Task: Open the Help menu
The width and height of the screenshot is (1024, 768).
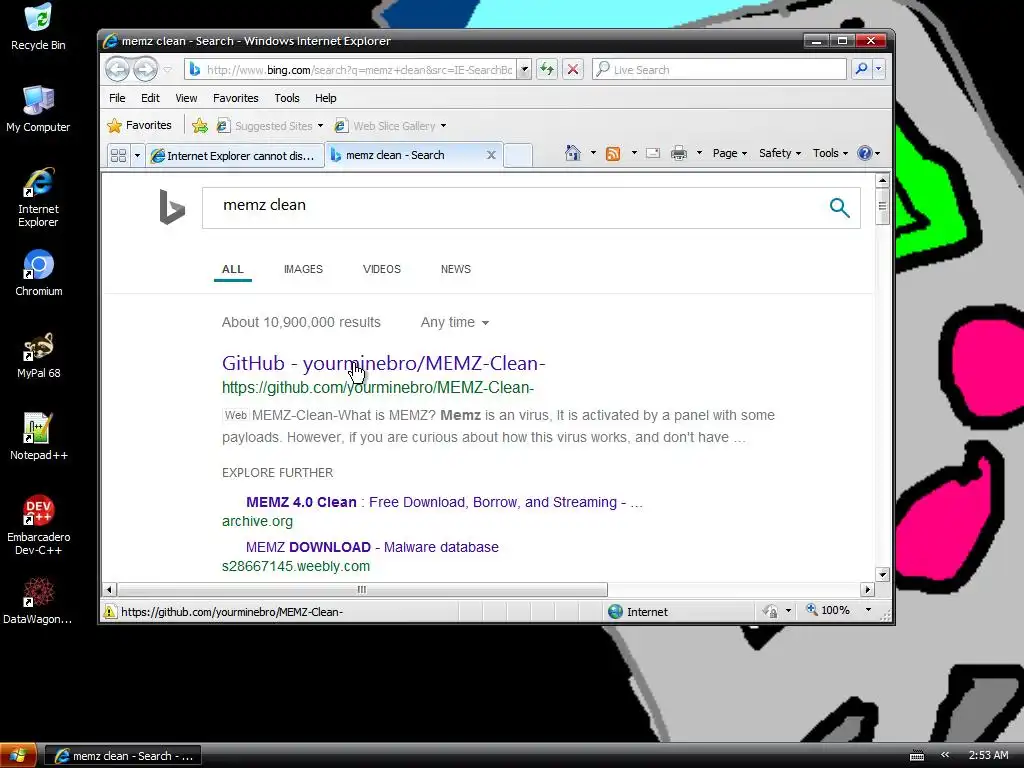Action: (325, 98)
